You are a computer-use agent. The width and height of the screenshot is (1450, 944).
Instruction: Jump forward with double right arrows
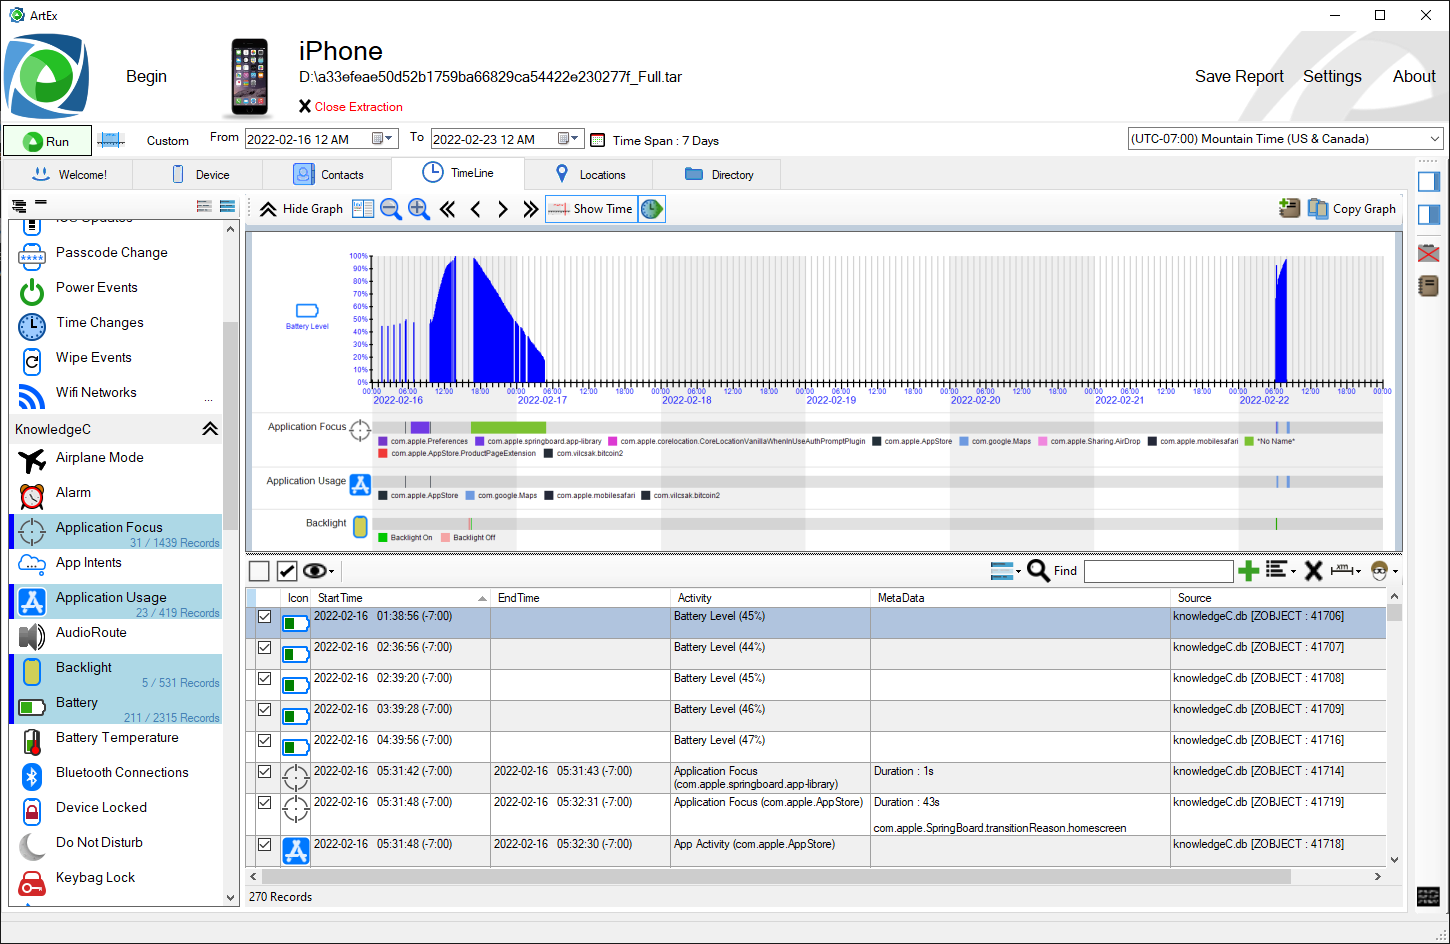coord(531,209)
